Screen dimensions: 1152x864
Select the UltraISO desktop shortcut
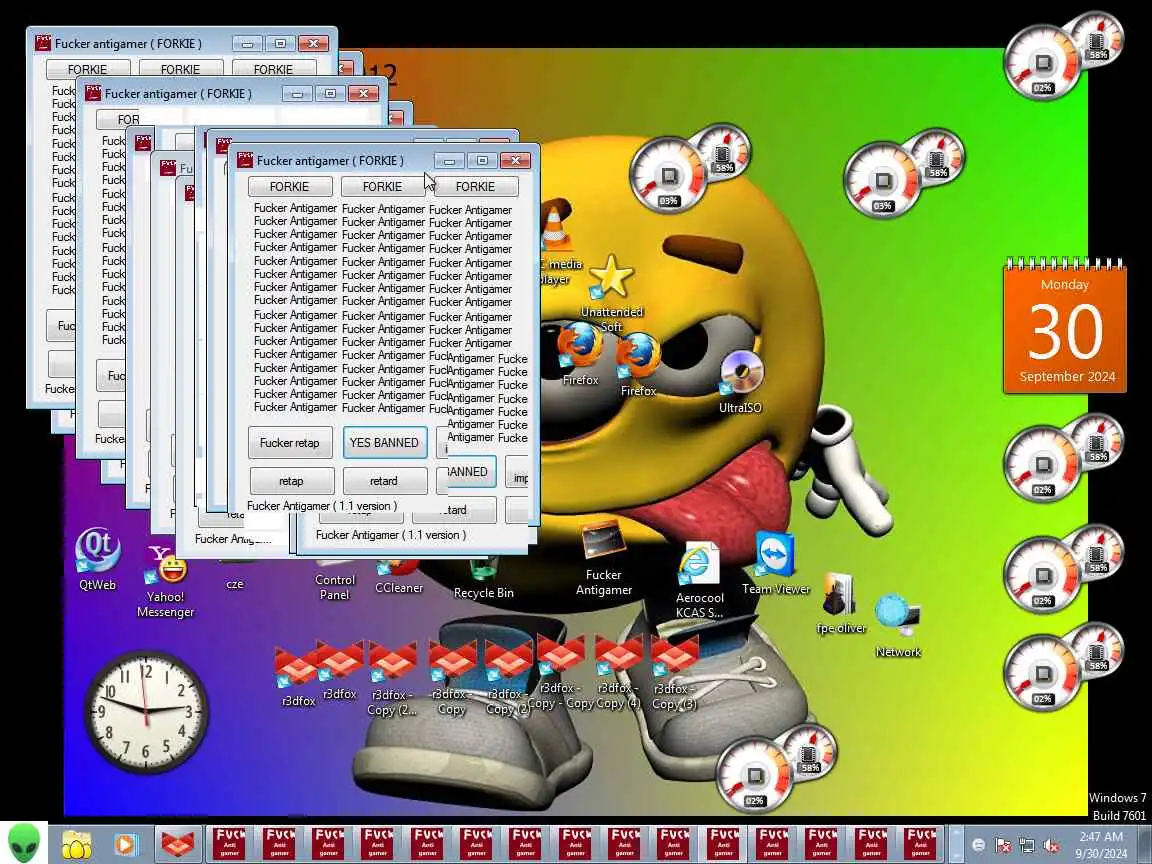[x=741, y=382]
